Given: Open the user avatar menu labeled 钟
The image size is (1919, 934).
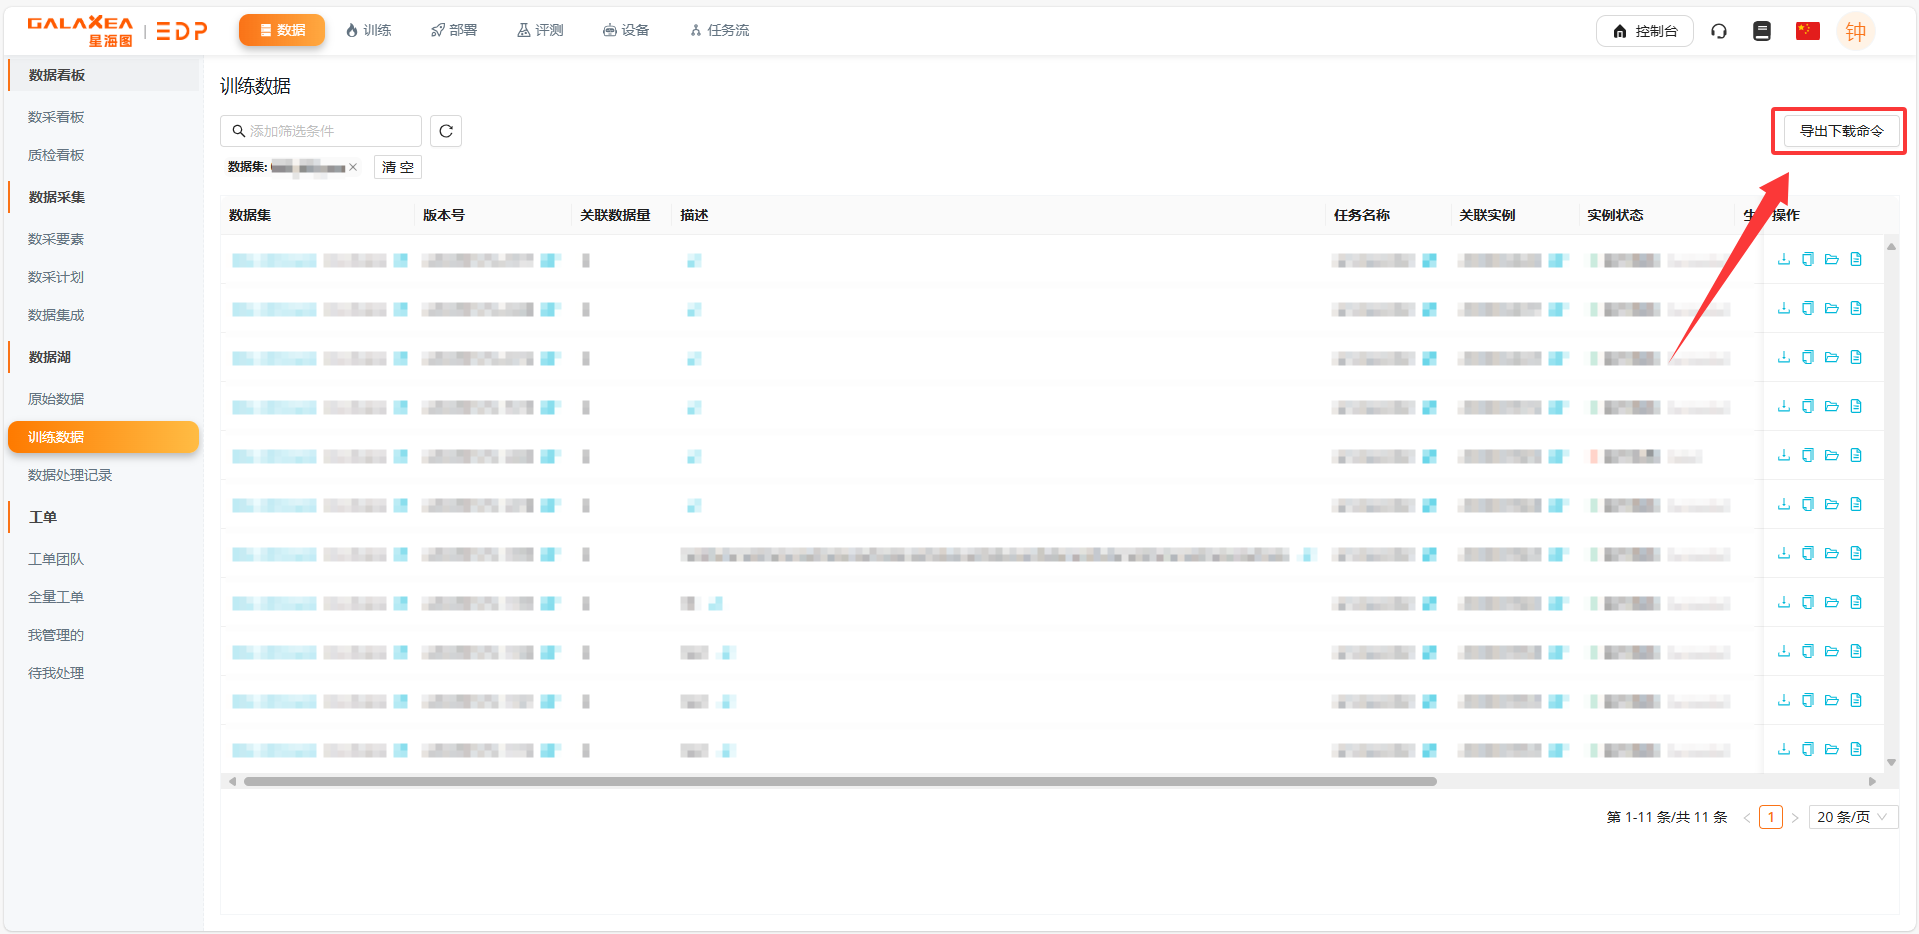Looking at the screenshot, I should click(x=1856, y=31).
